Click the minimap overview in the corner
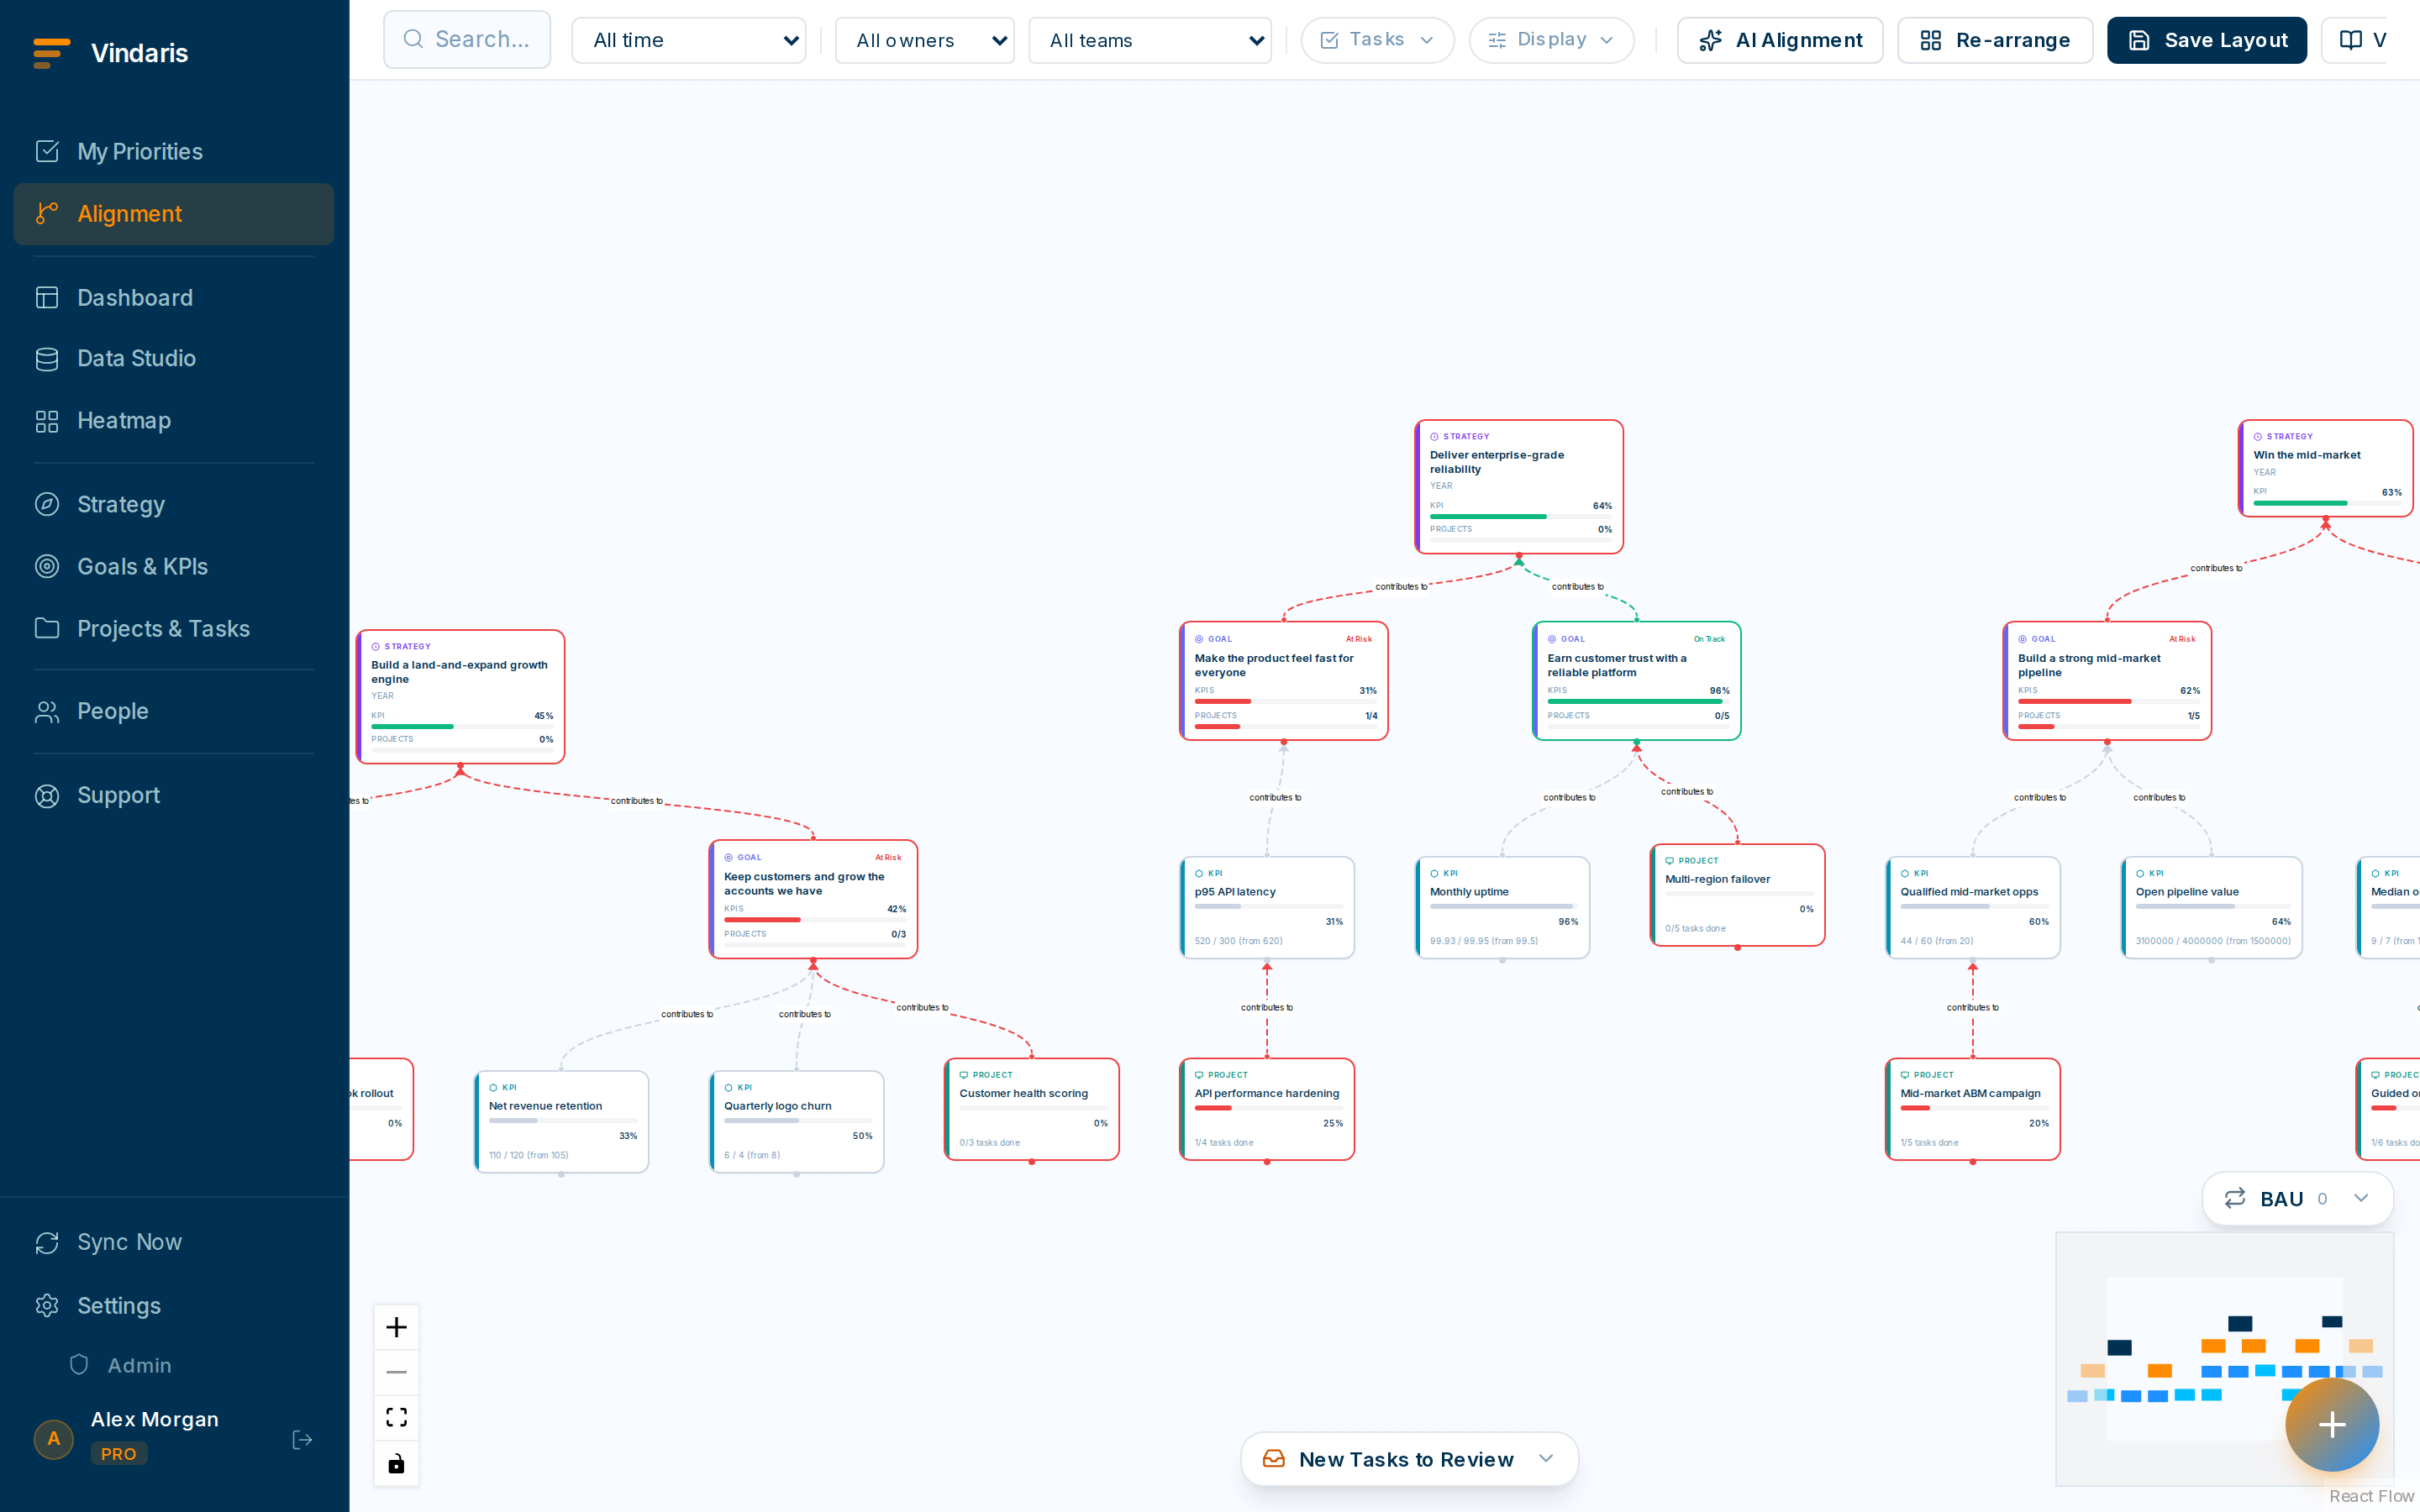Viewport: 2420px width, 1512px height. tap(2224, 1359)
